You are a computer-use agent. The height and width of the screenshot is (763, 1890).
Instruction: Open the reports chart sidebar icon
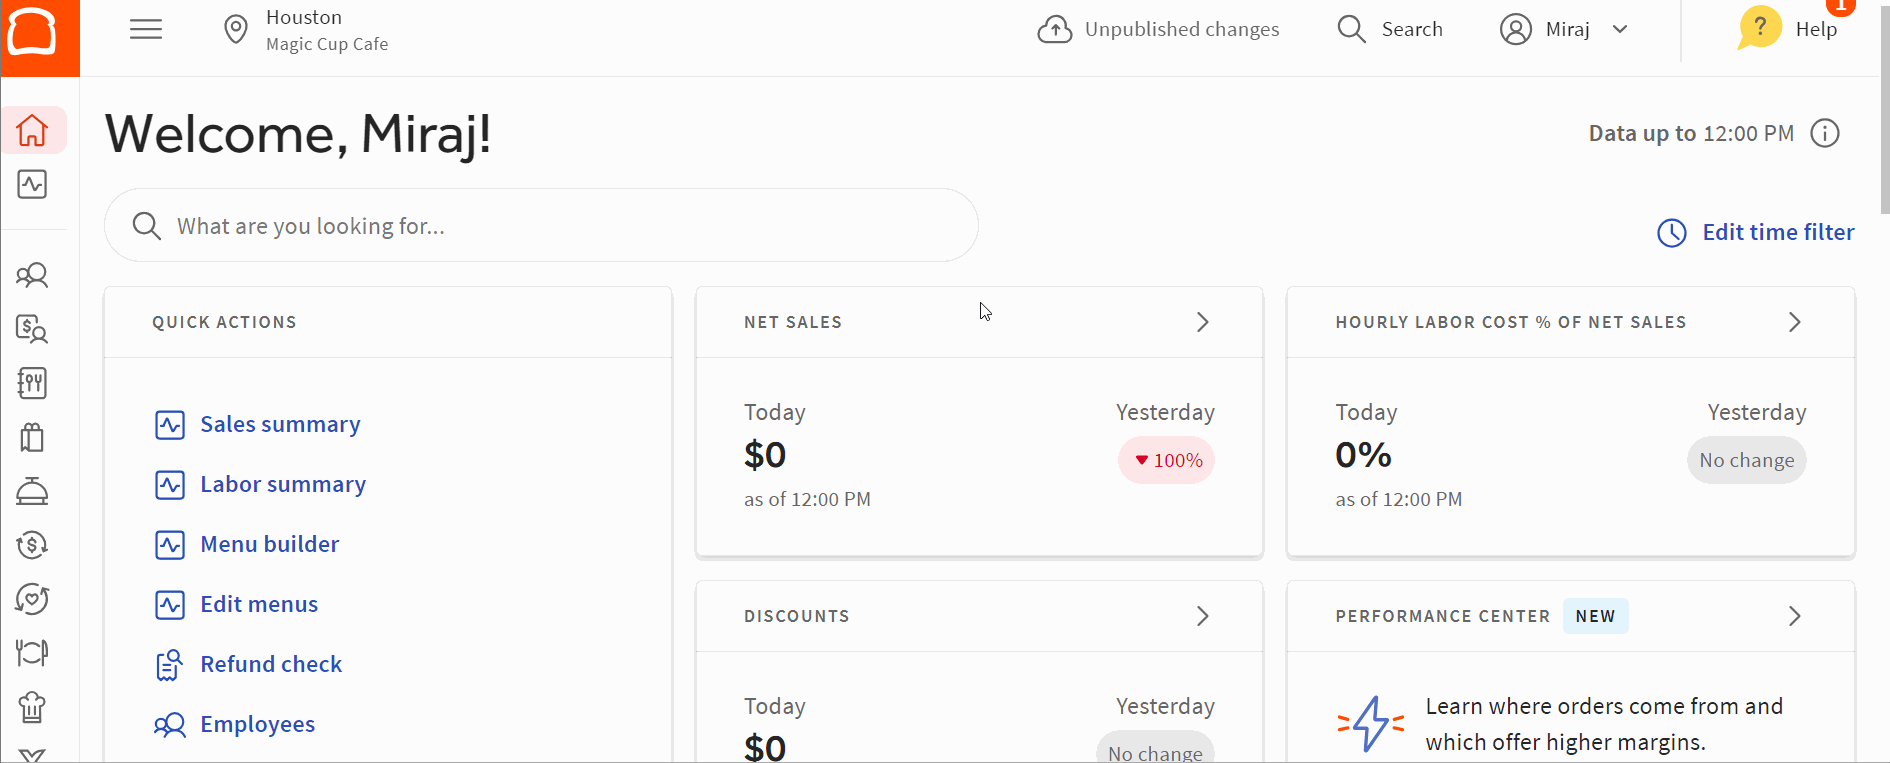32,184
